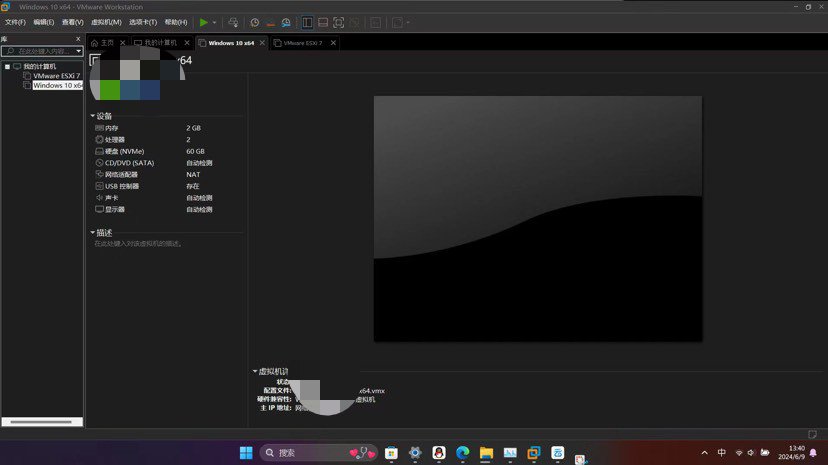The image size is (828, 465).
Task: Collapse the 虚拟机详细信息 section
Action: click(255, 372)
